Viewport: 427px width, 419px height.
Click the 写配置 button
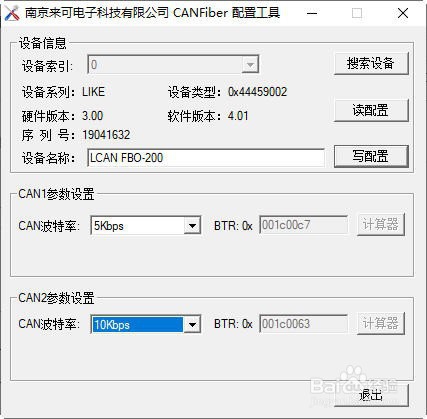[x=371, y=156]
